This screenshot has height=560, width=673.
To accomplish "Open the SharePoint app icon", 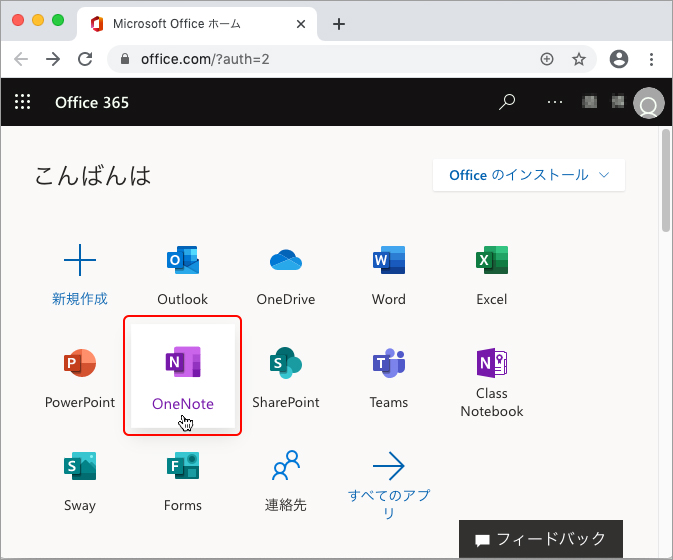I will point(286,365).
